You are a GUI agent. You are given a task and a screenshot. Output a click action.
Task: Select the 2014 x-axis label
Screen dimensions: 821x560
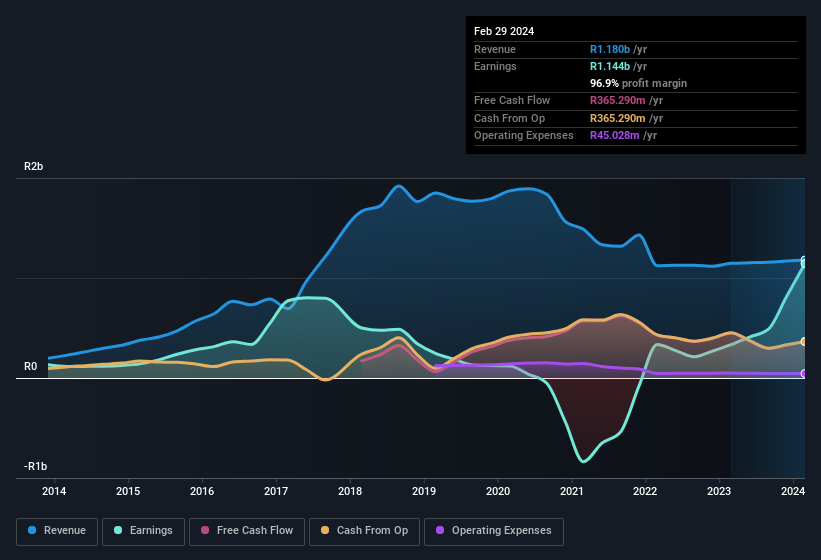[x=54, y=491]
